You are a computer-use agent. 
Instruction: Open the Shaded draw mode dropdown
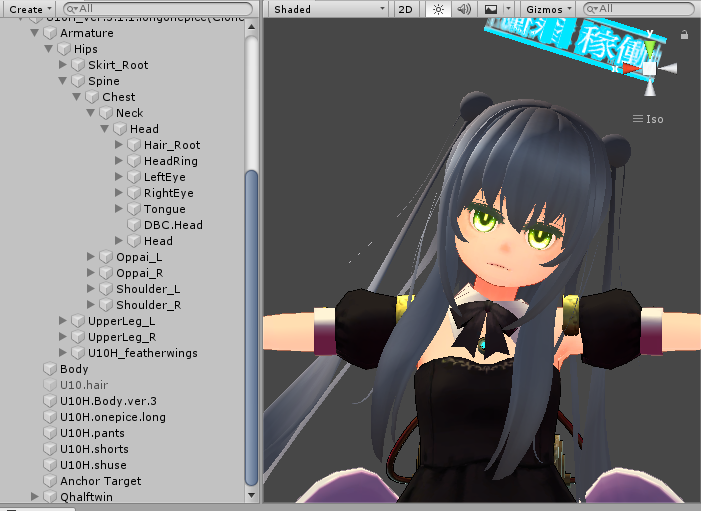pos(329,9)
